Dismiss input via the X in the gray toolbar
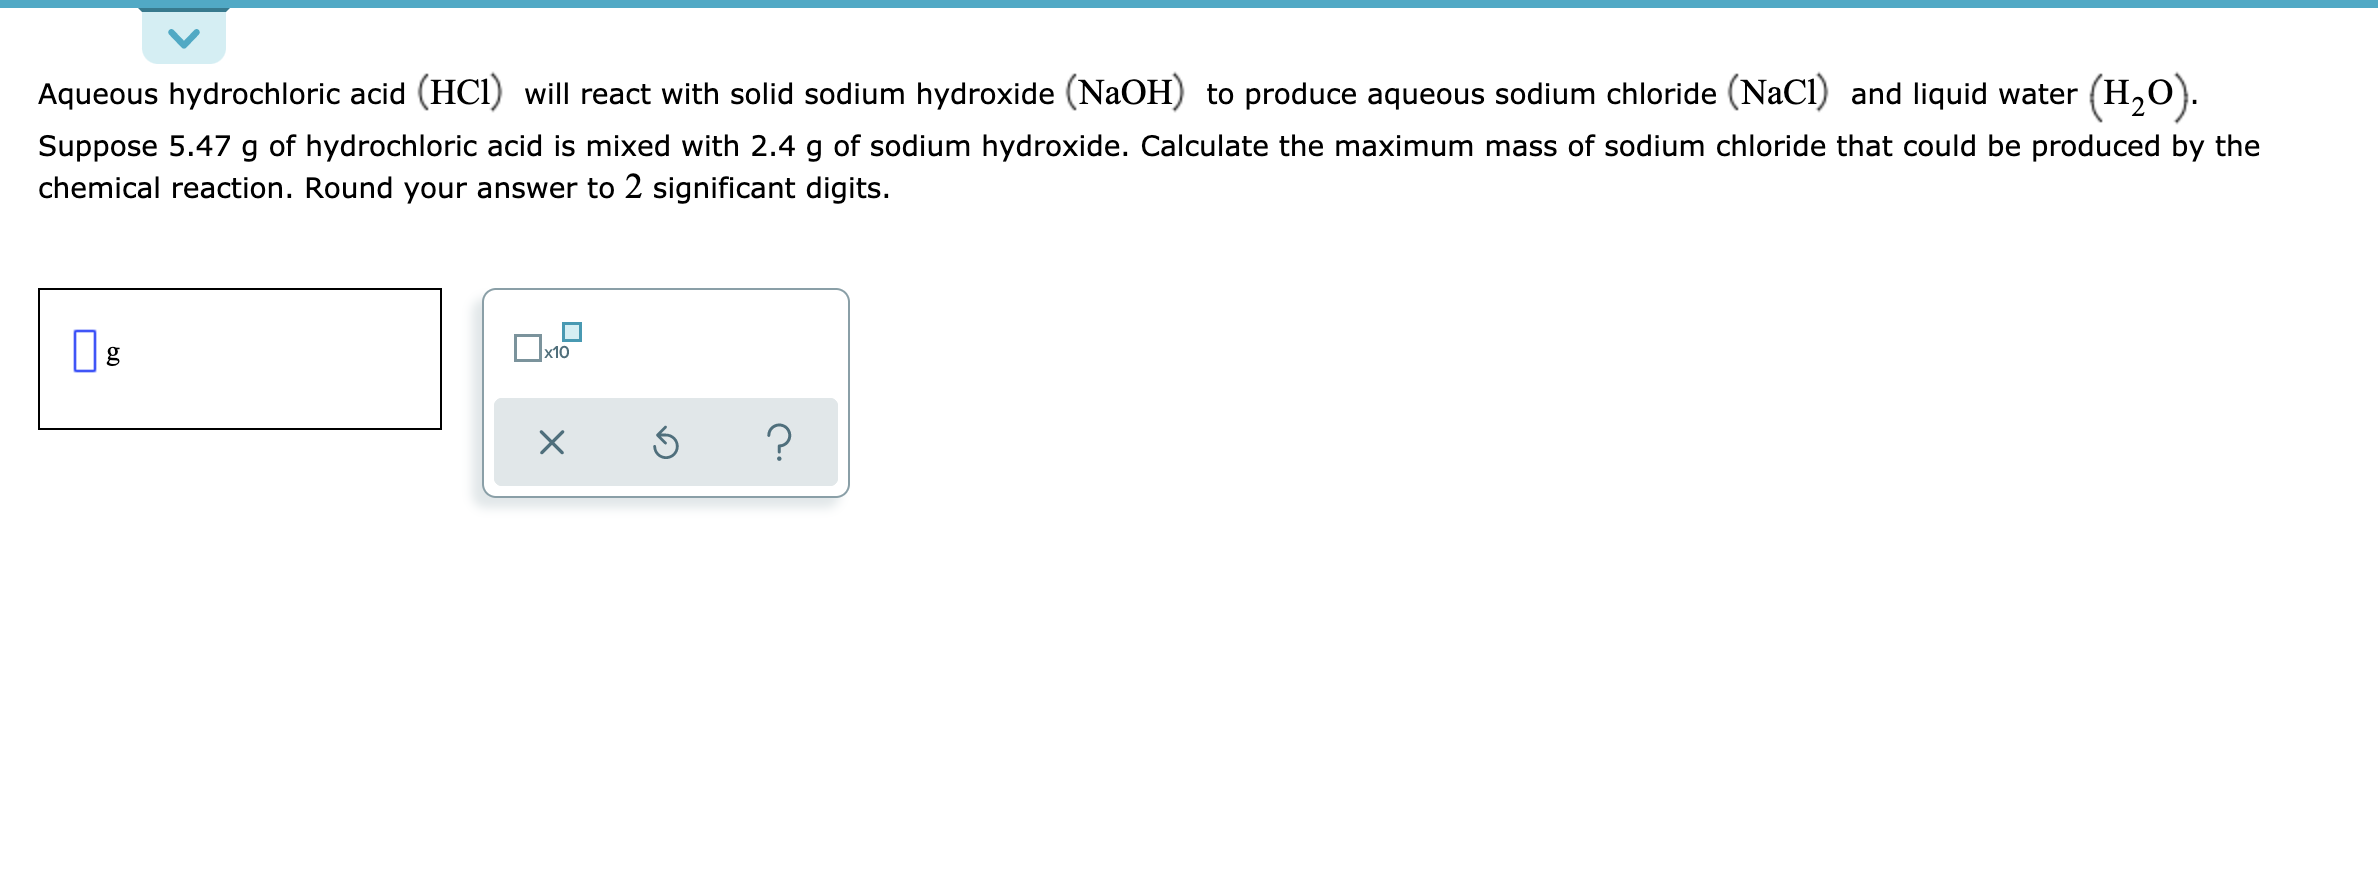The height and width of the screenshot is (872, 2378). click(551, 443)
